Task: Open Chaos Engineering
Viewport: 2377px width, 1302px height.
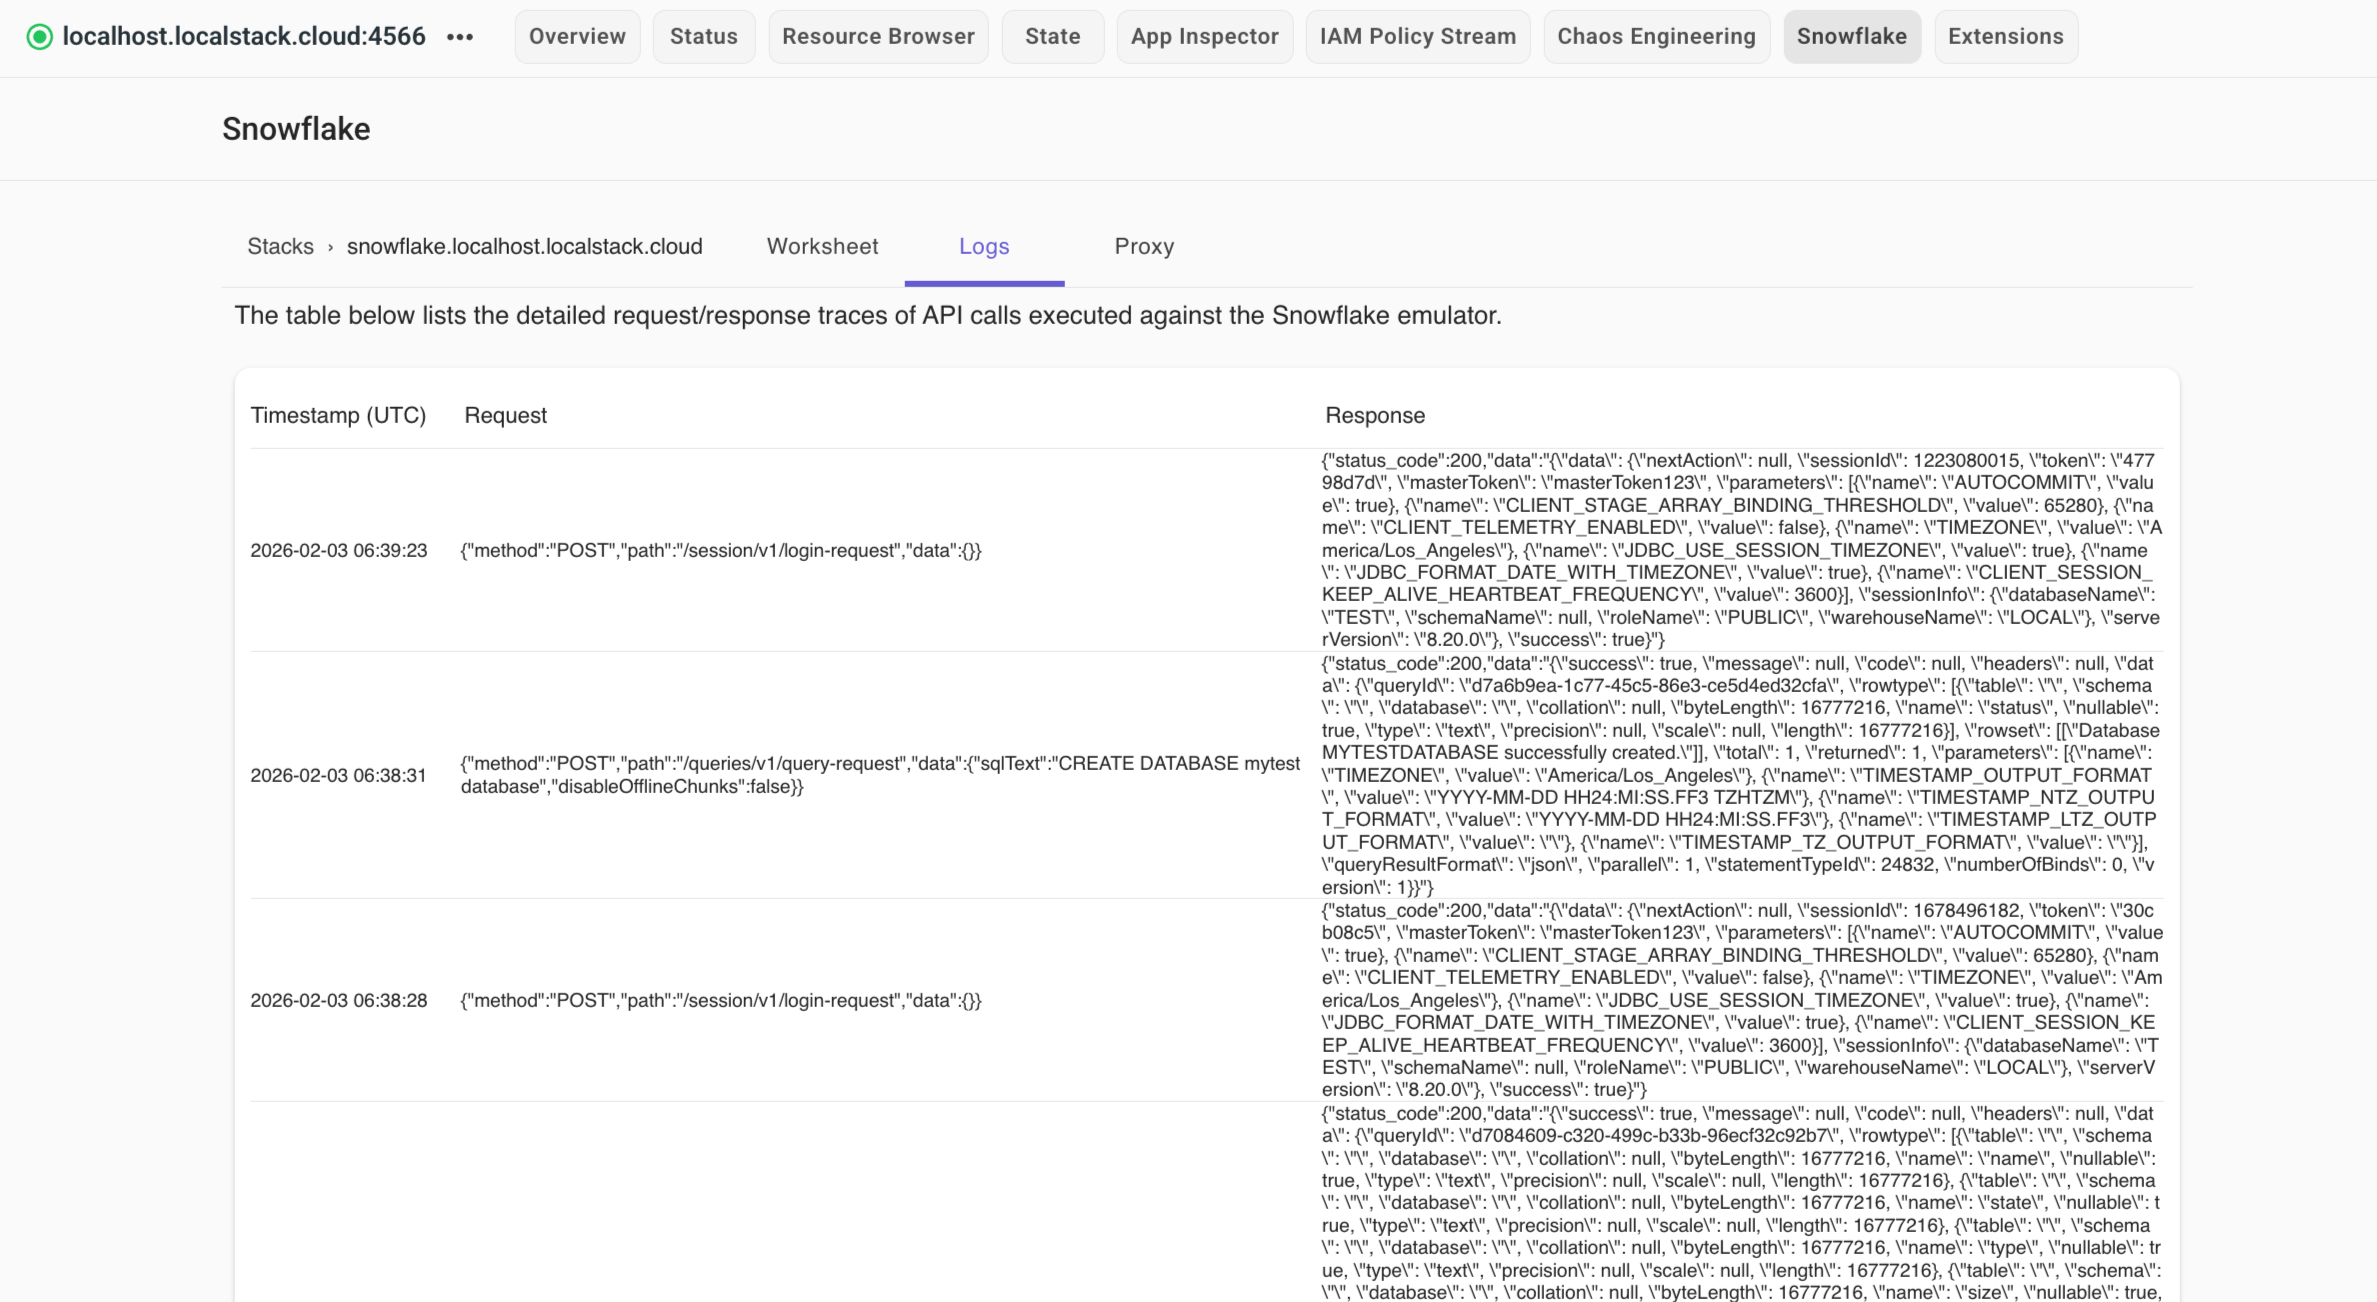Action: (x=1656, y=36)
